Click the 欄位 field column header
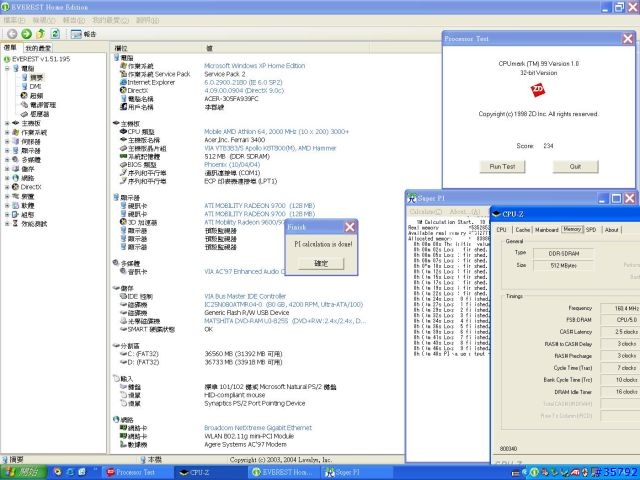Screen dimensions: 640x480 click(x=156, y=48)
